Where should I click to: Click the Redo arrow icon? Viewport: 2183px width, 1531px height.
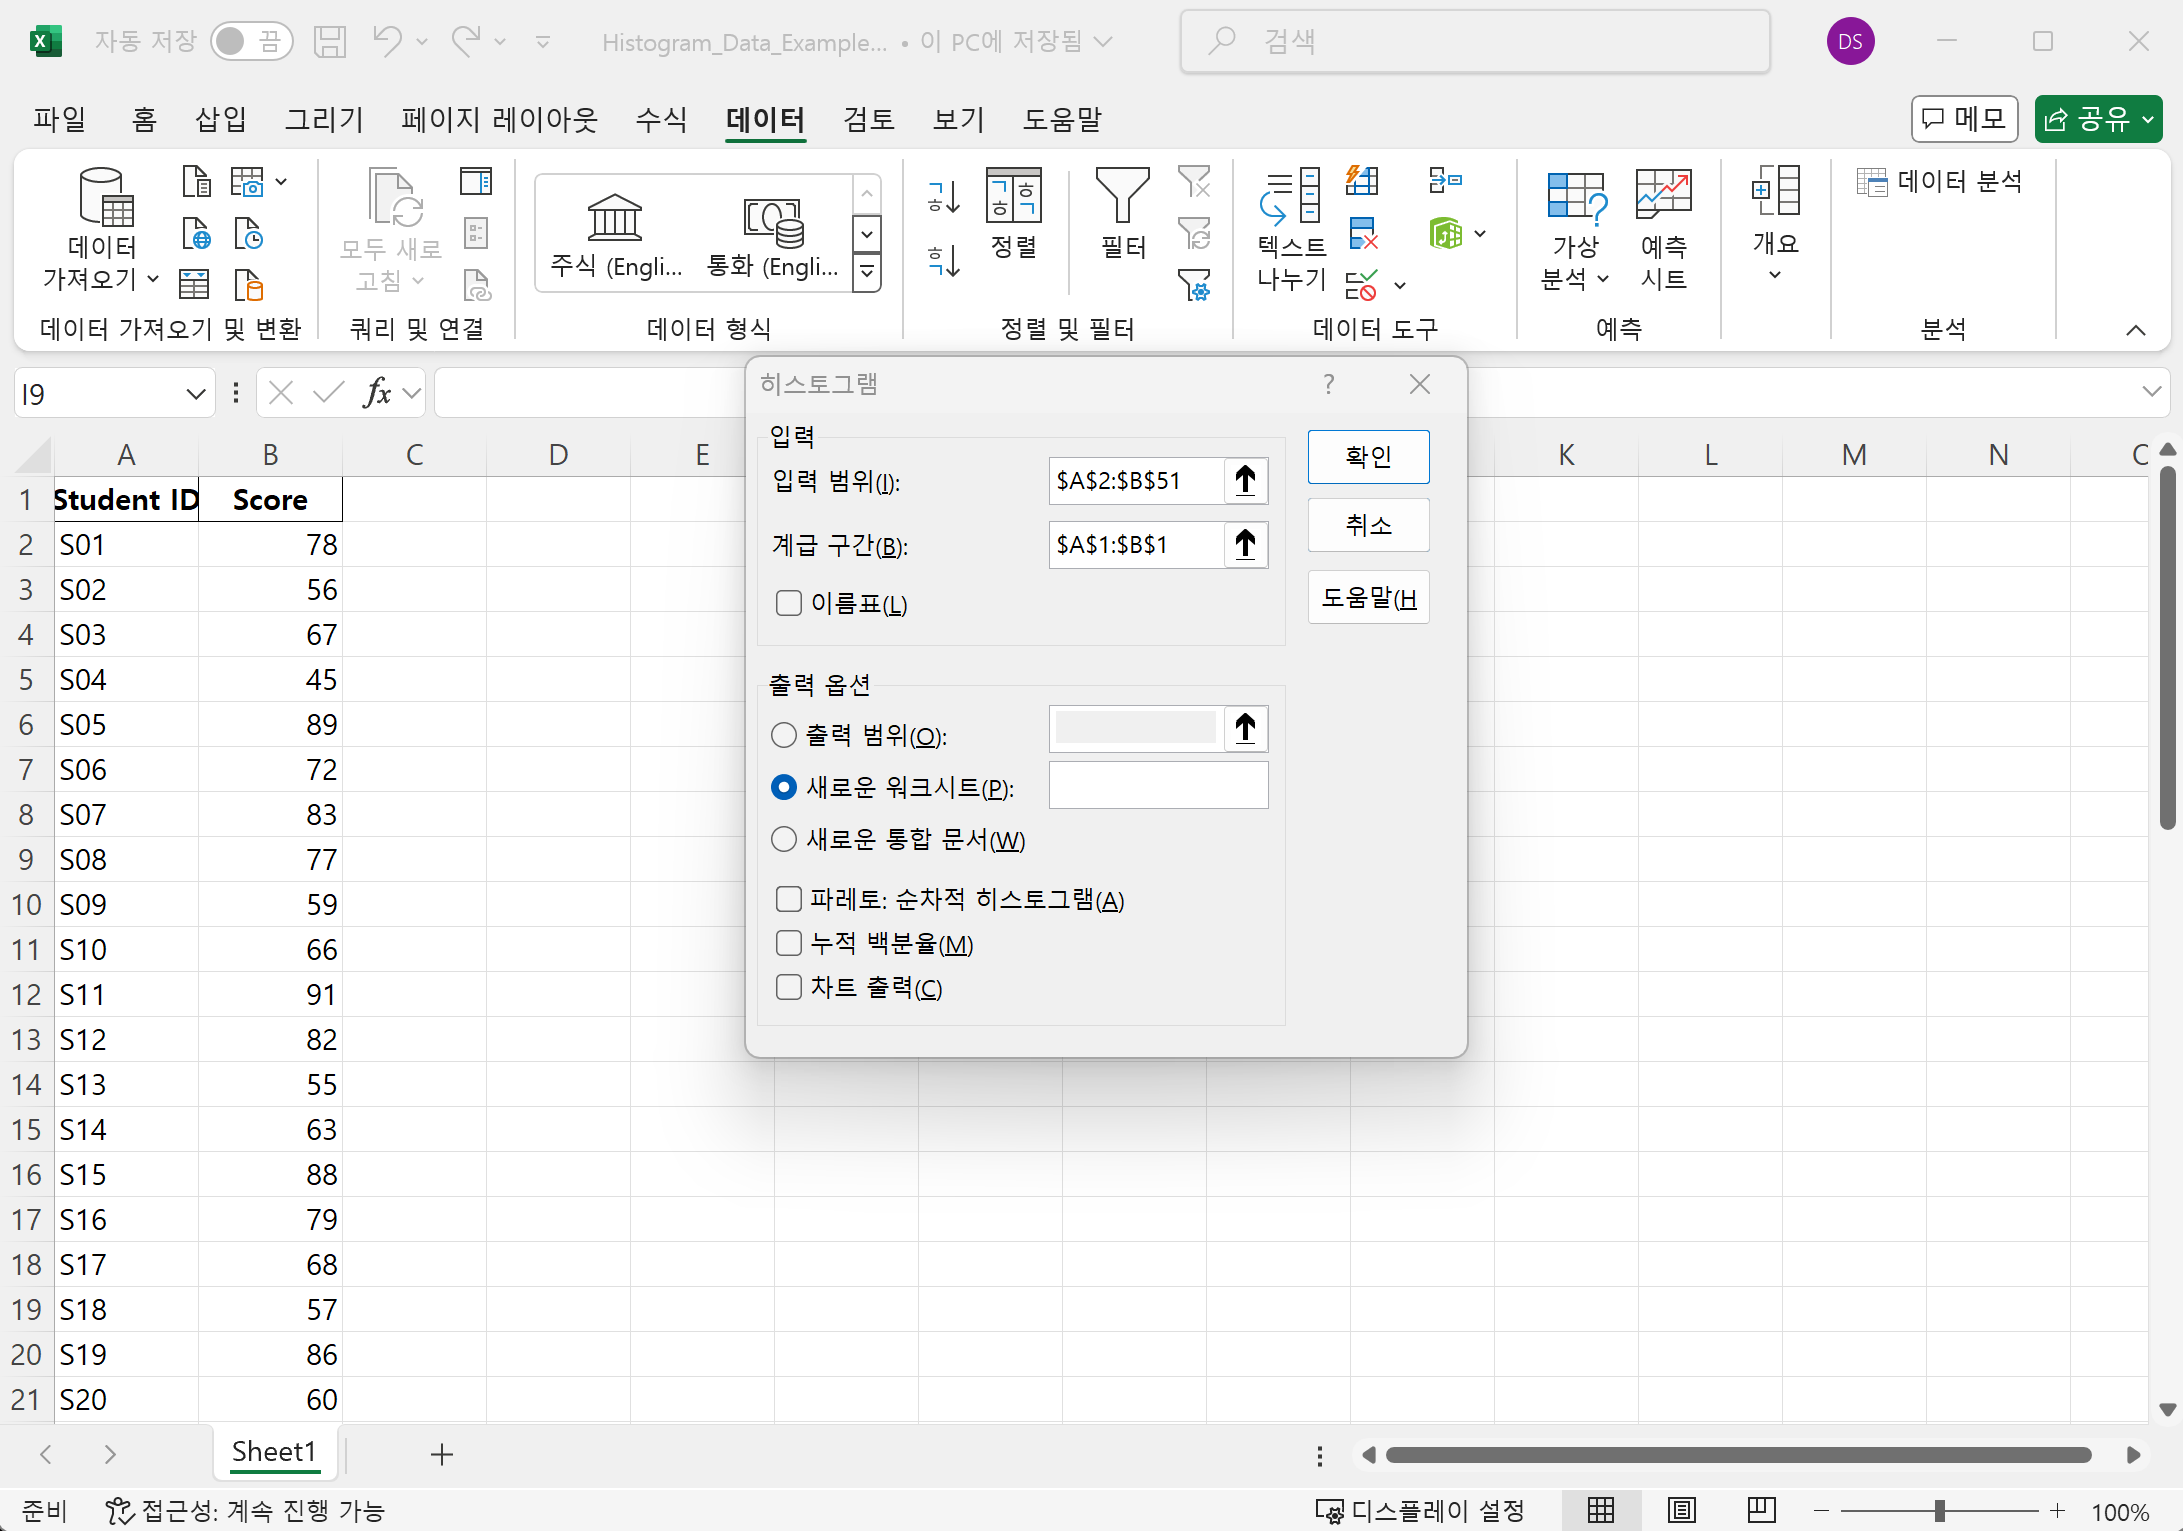coord(466,41)
